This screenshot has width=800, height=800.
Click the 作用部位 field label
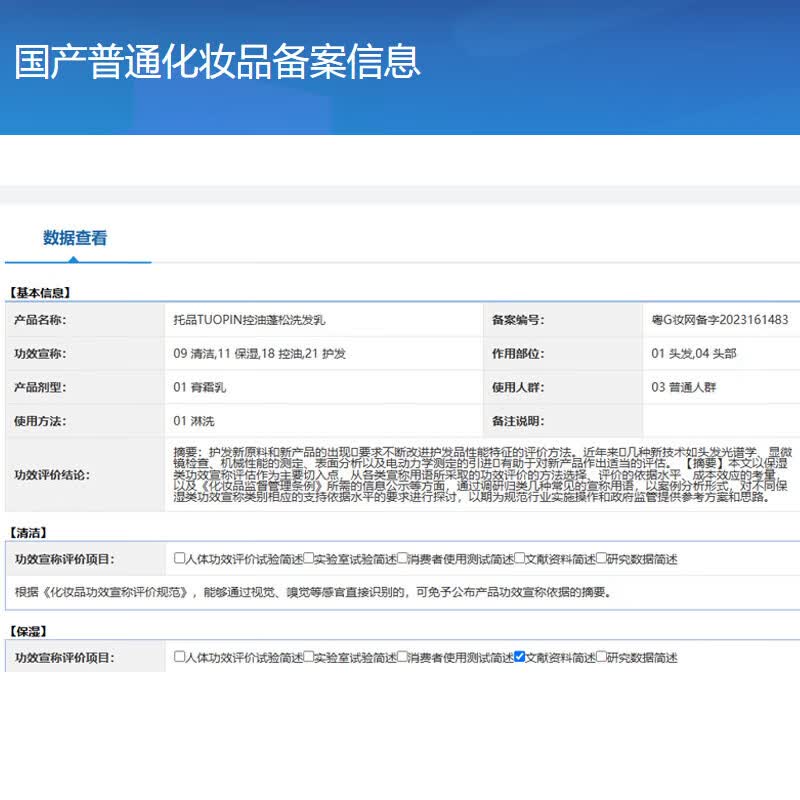pos(518,354)
